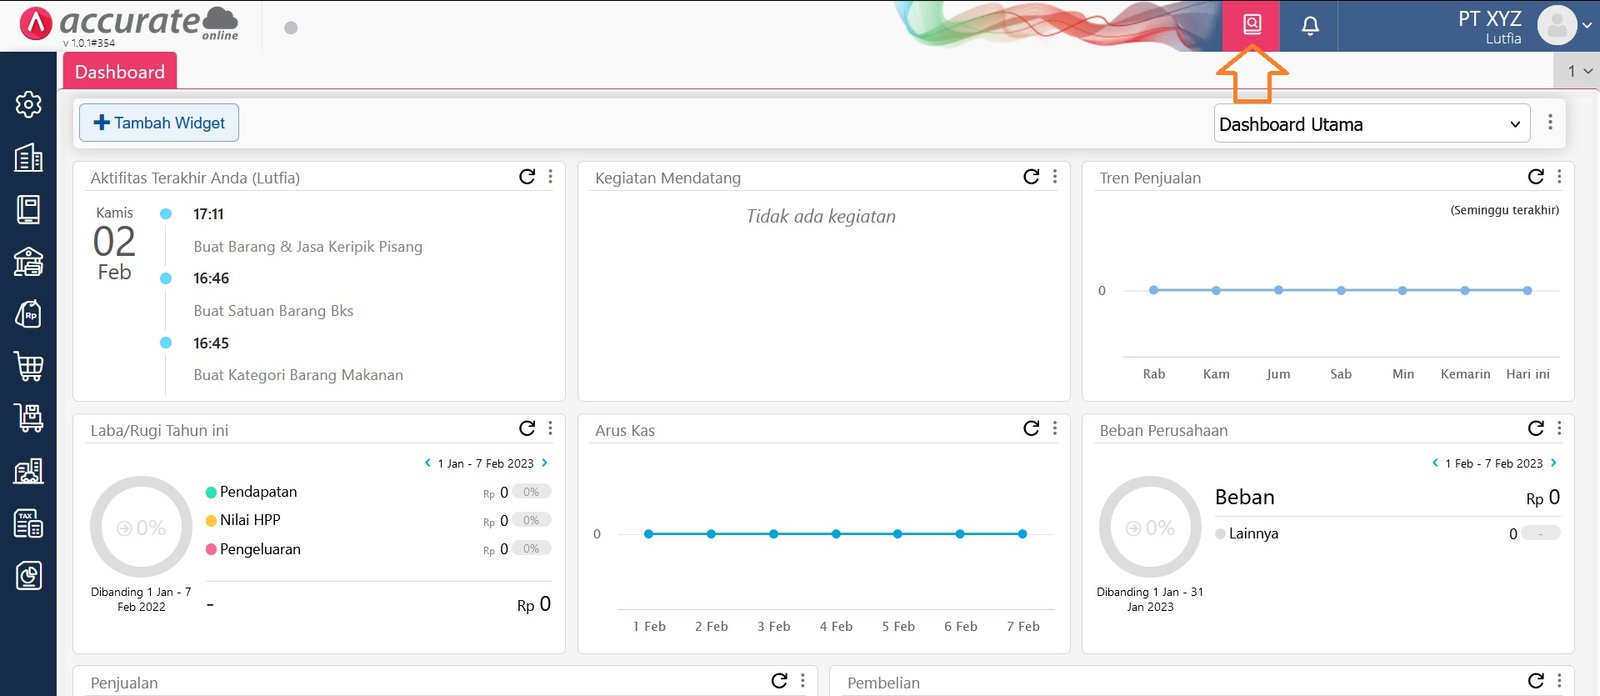Click the Tambah Widget button
1600x696 pixels.
click(159, 123)
